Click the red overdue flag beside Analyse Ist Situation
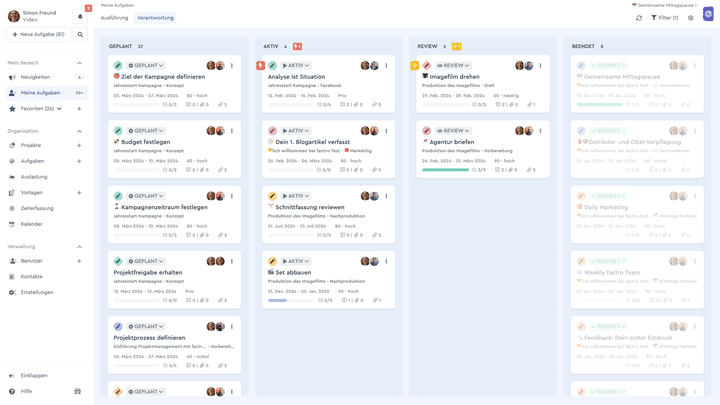 tap(260, 66)
